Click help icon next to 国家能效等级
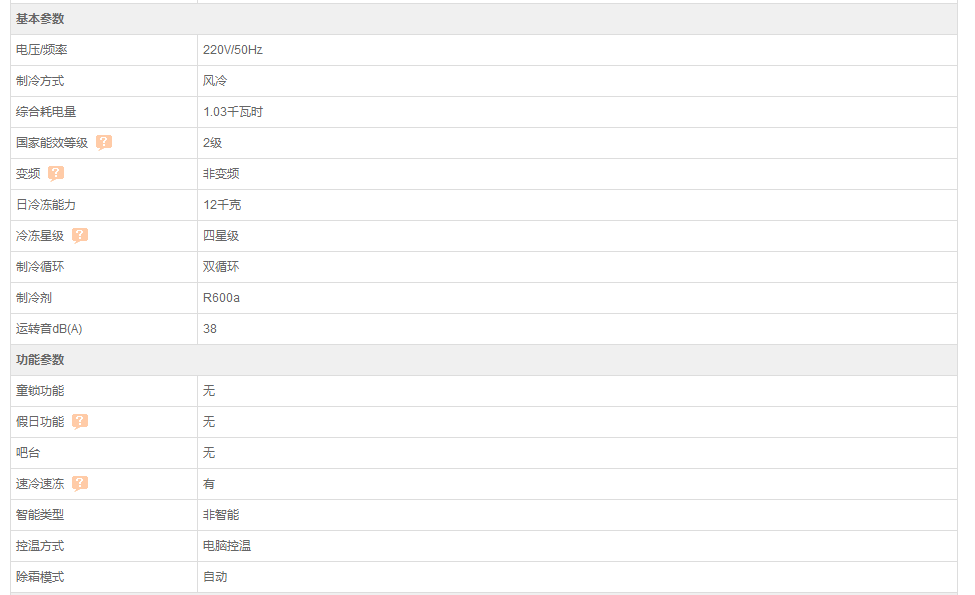Viewport: 975px width, 595px height. coord(104,142)
